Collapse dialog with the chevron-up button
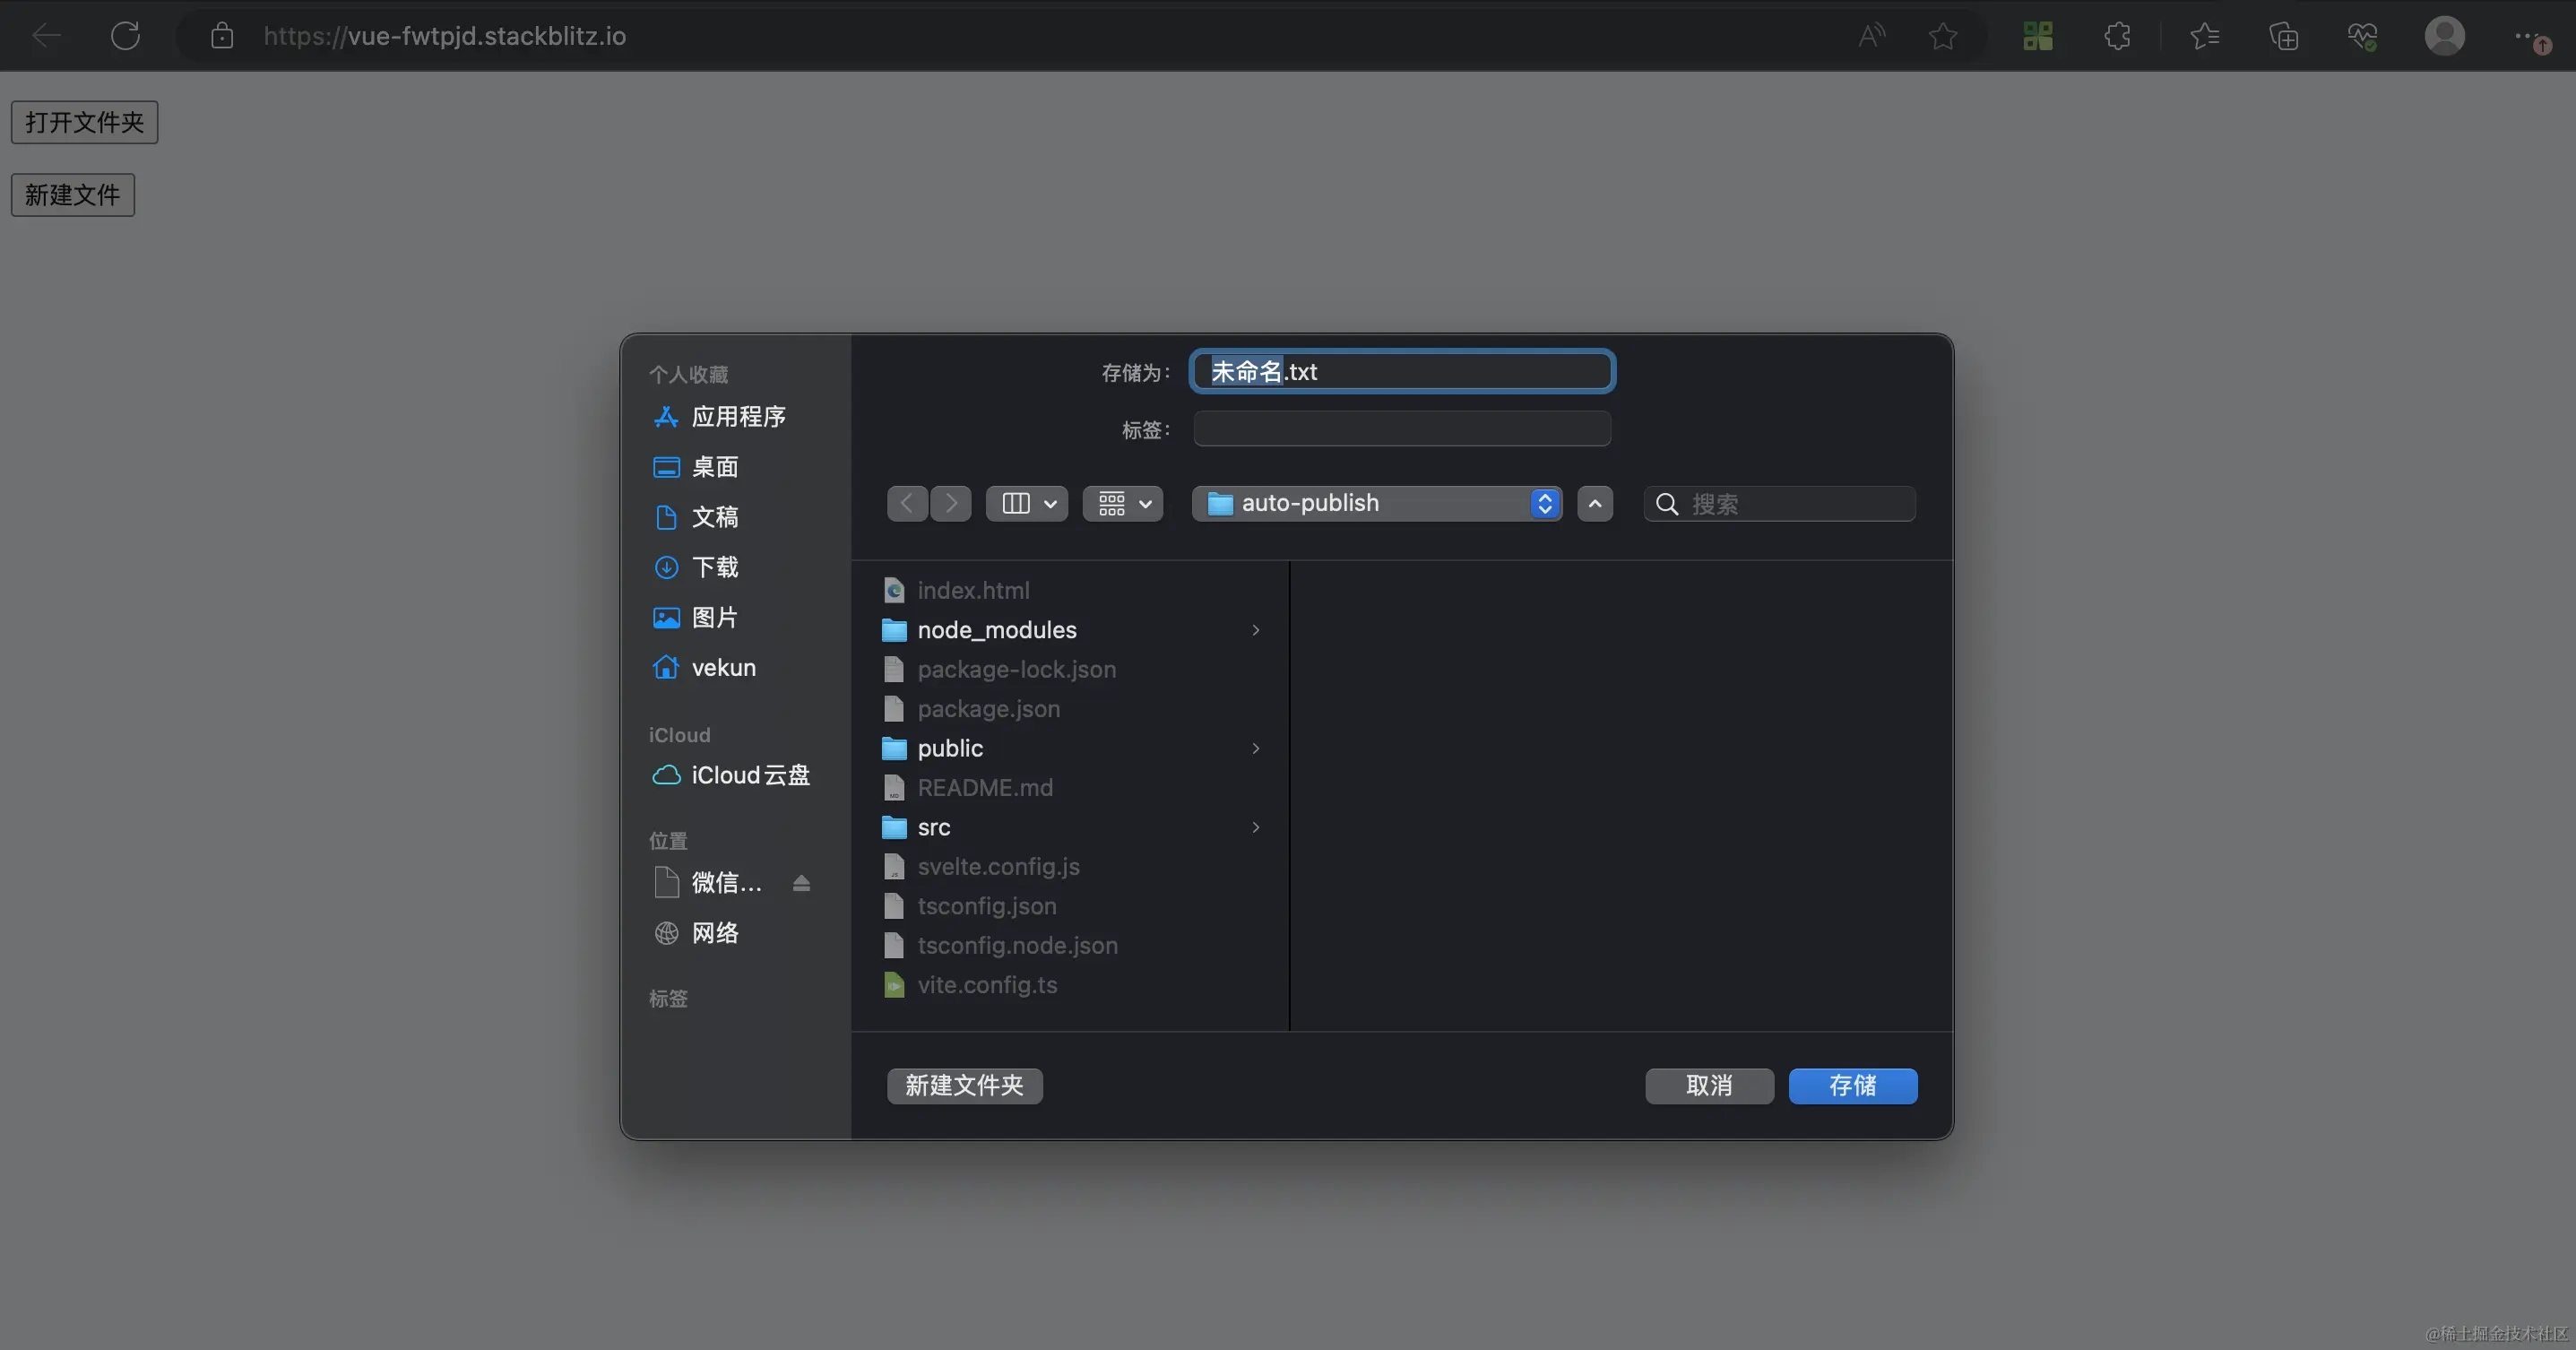The width and height of the screenshot is (2576, 1350). (1595, 503)
